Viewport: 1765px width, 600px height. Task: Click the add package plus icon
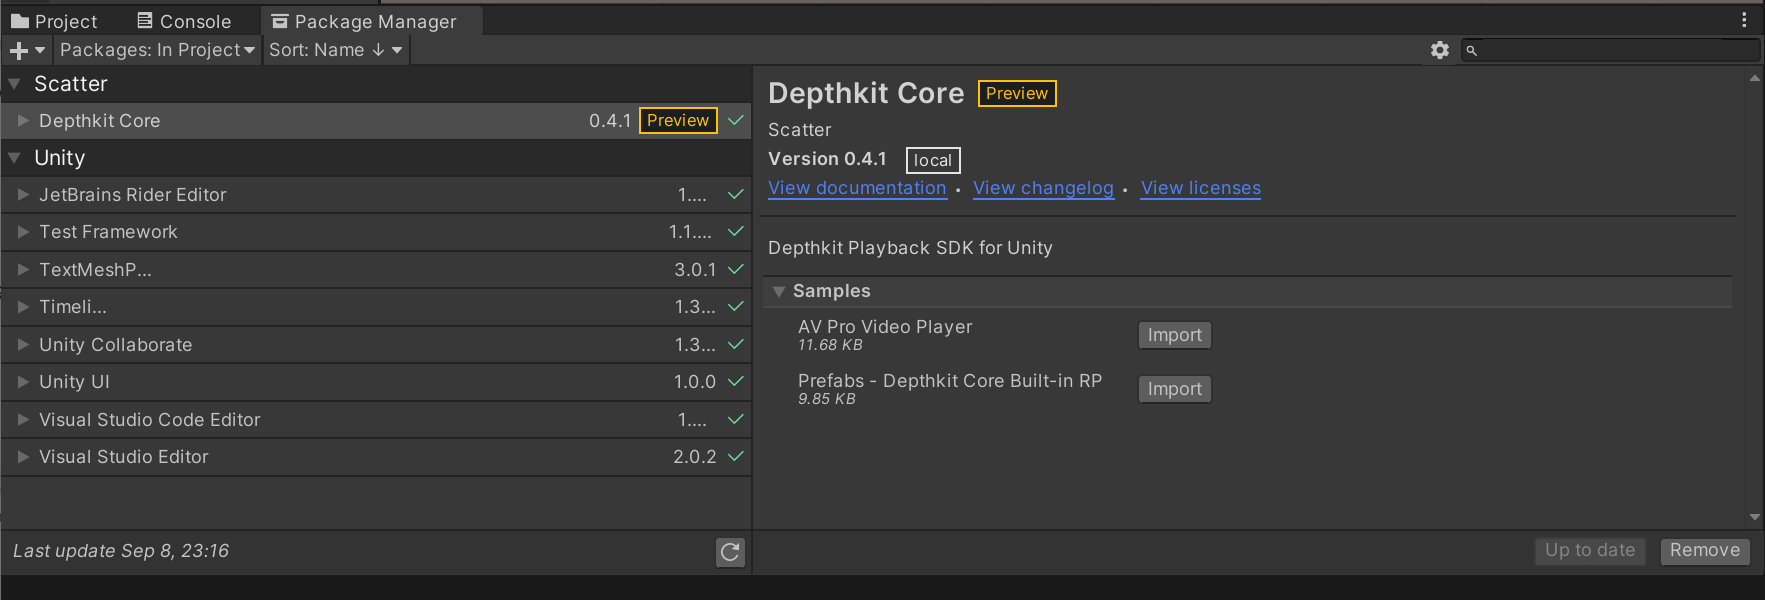tap(19, 50)
